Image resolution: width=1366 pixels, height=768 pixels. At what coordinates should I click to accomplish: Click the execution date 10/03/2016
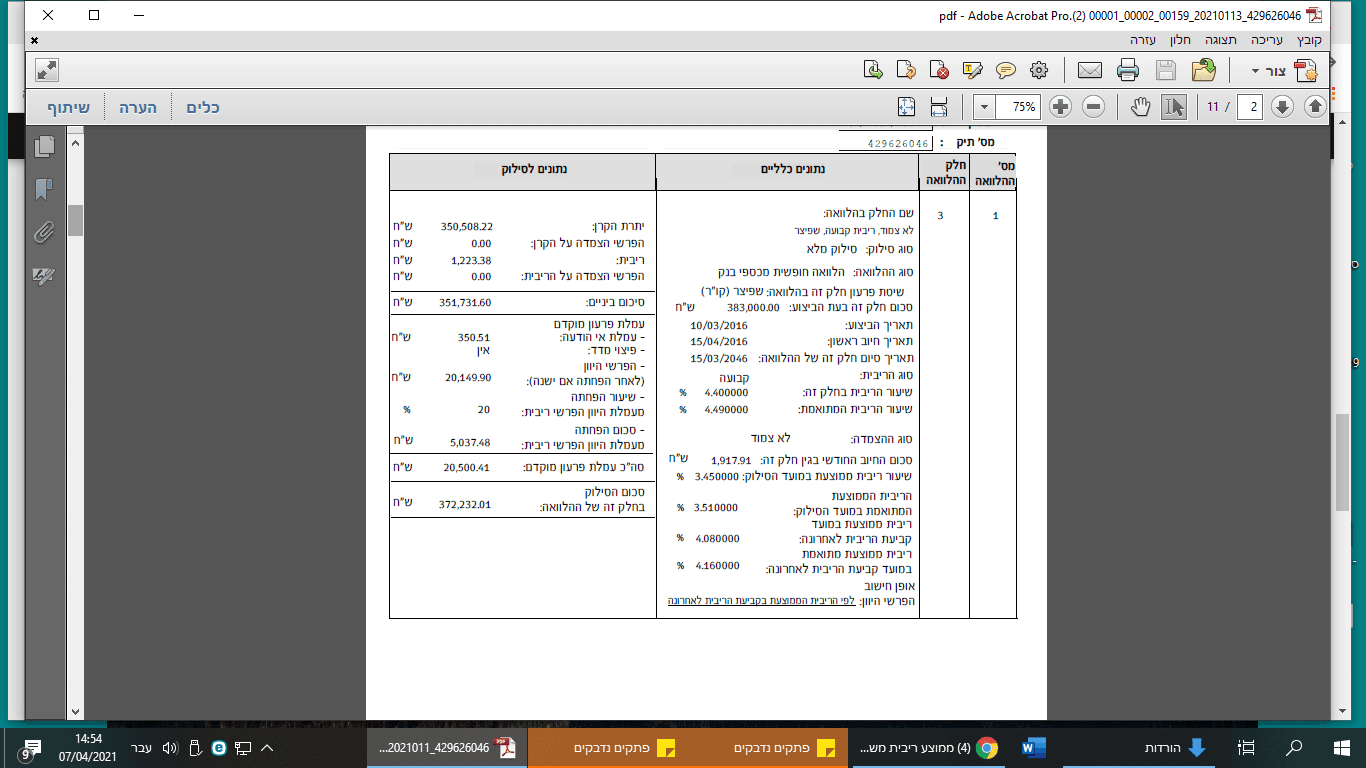[x=719, y=326]
